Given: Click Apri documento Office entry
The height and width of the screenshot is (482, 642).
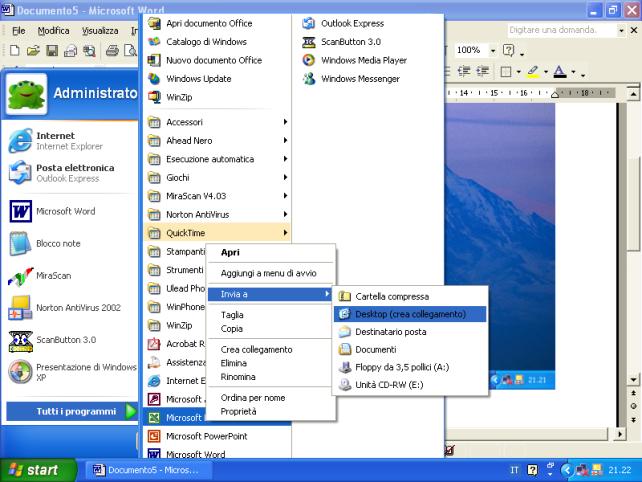Looking at the screenshot, I should click(x=217, y=23).
